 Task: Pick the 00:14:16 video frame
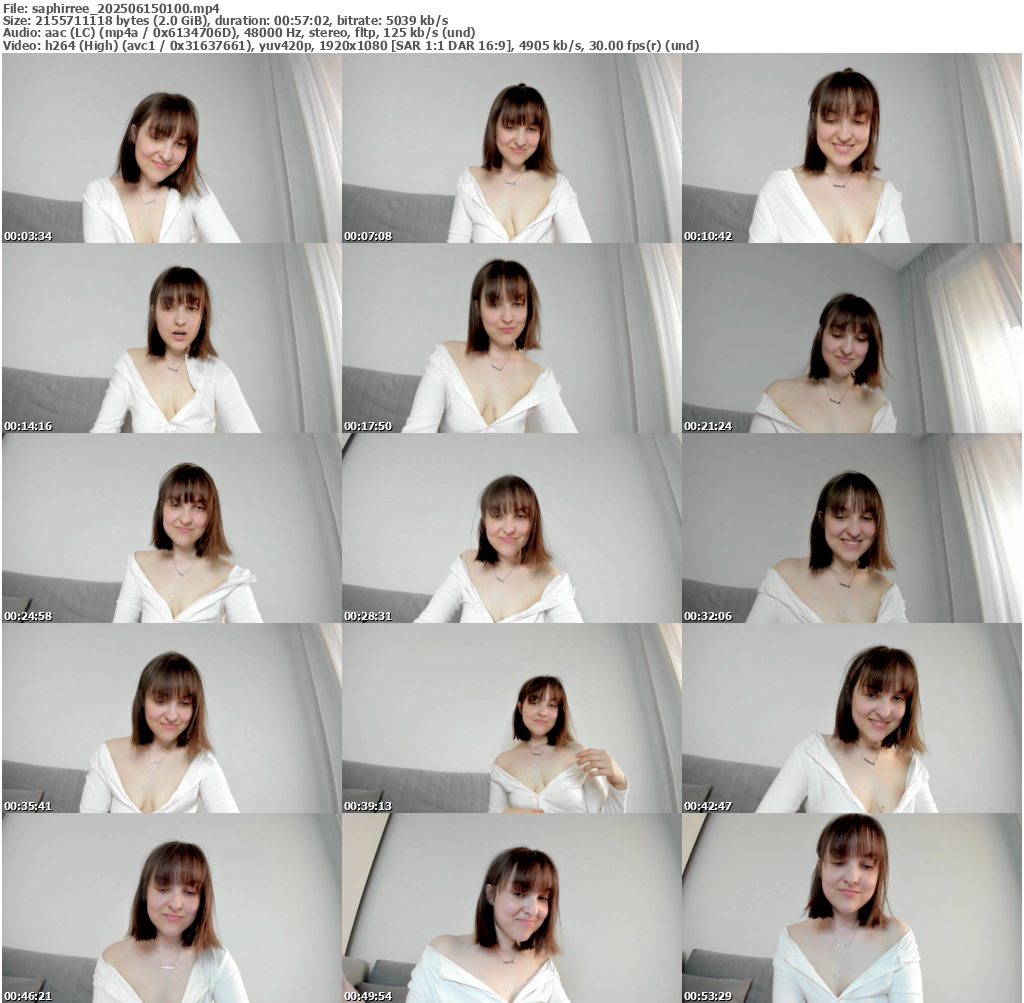[x=171, y=338]
